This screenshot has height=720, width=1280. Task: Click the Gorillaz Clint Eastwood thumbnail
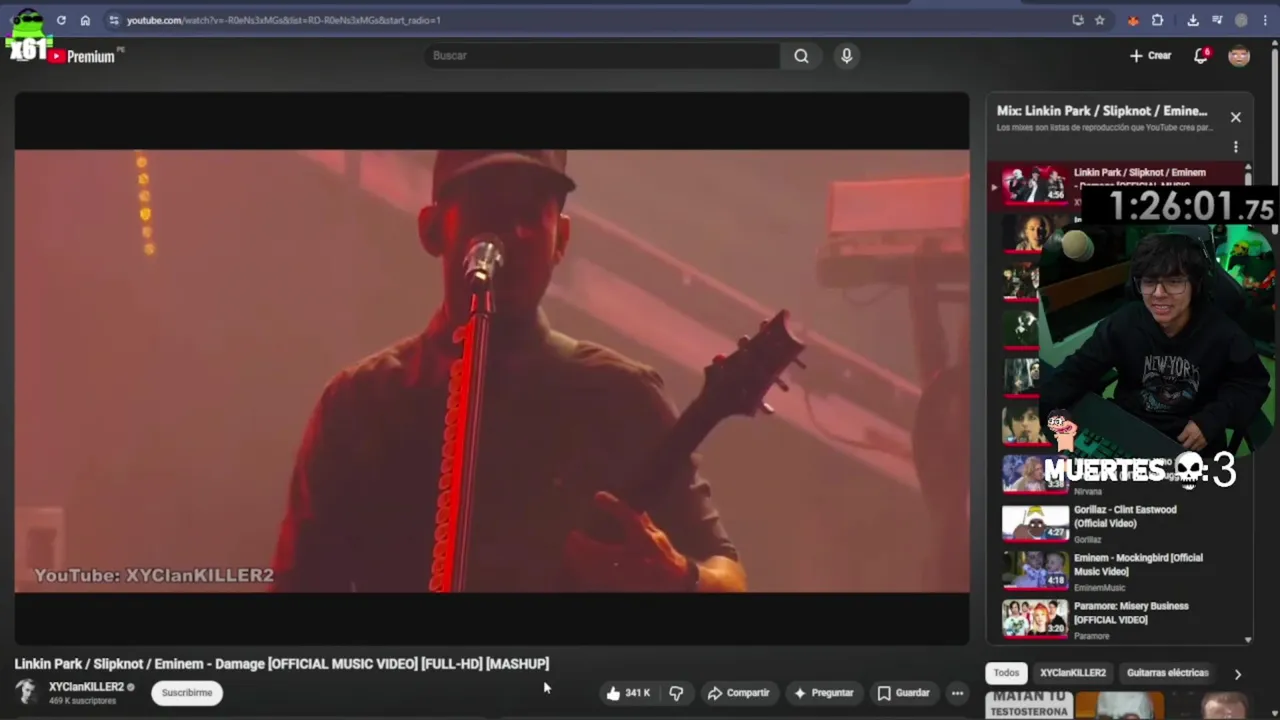(1035, 523)
